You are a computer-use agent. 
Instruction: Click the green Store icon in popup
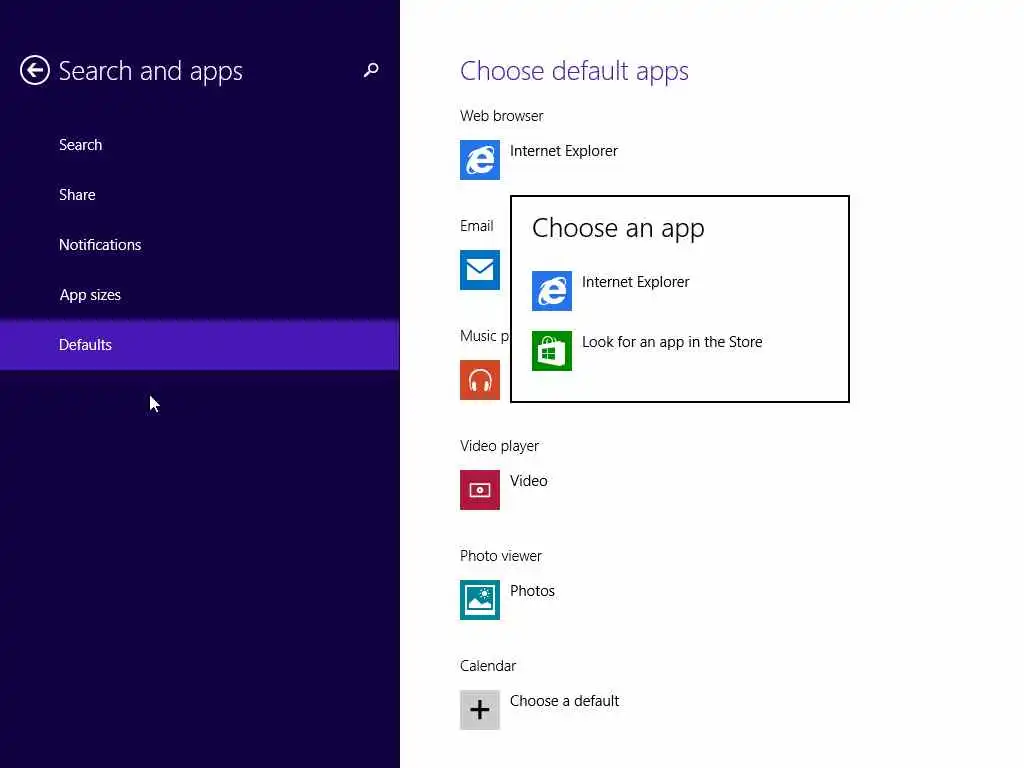point(552,351)
